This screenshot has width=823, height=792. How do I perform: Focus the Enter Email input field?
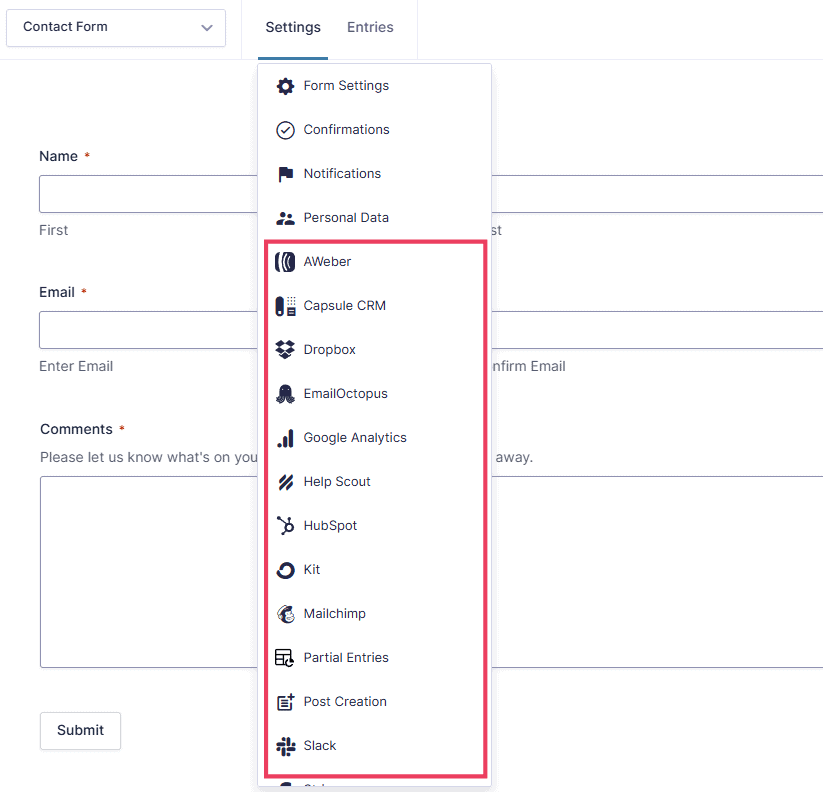pos(149,330)
